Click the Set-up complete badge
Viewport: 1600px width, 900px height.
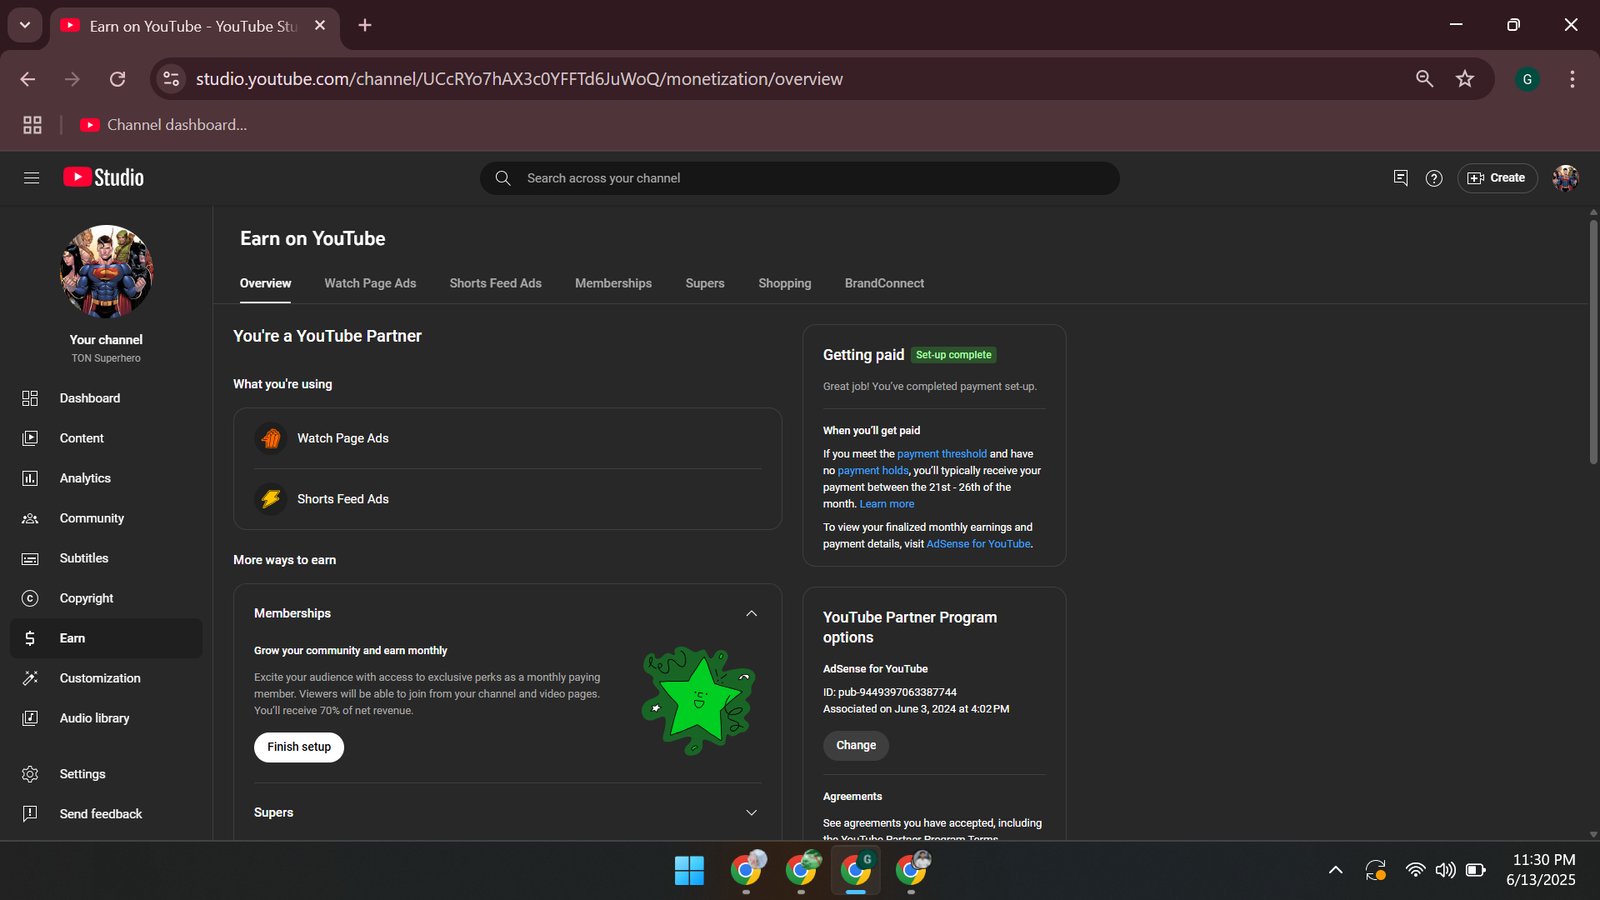pos(954,355)
